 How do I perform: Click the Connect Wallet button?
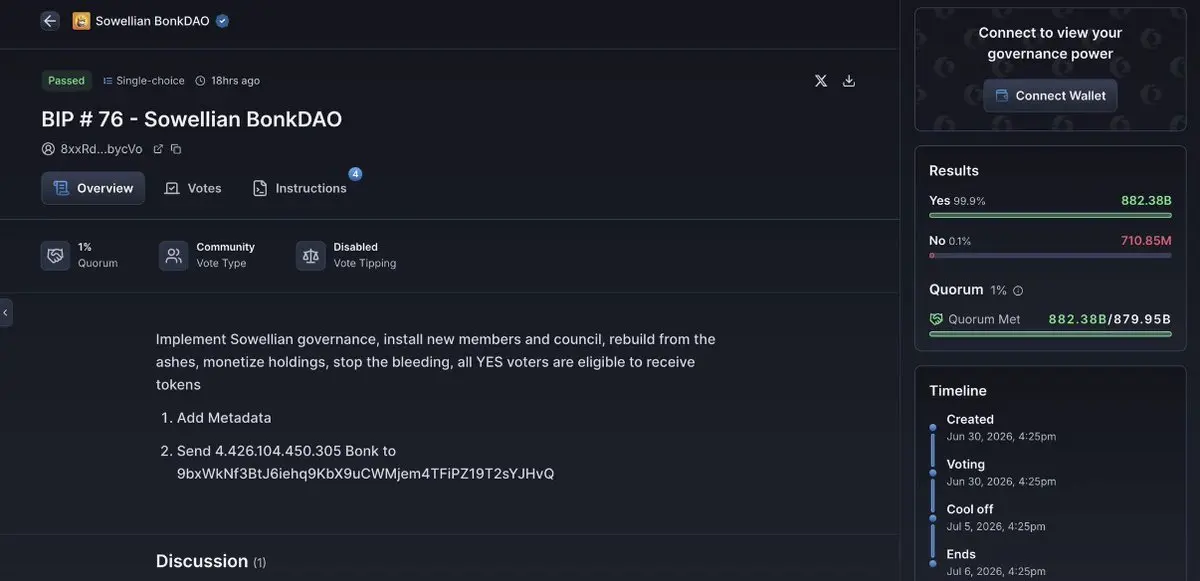[x=1050, y=96]
